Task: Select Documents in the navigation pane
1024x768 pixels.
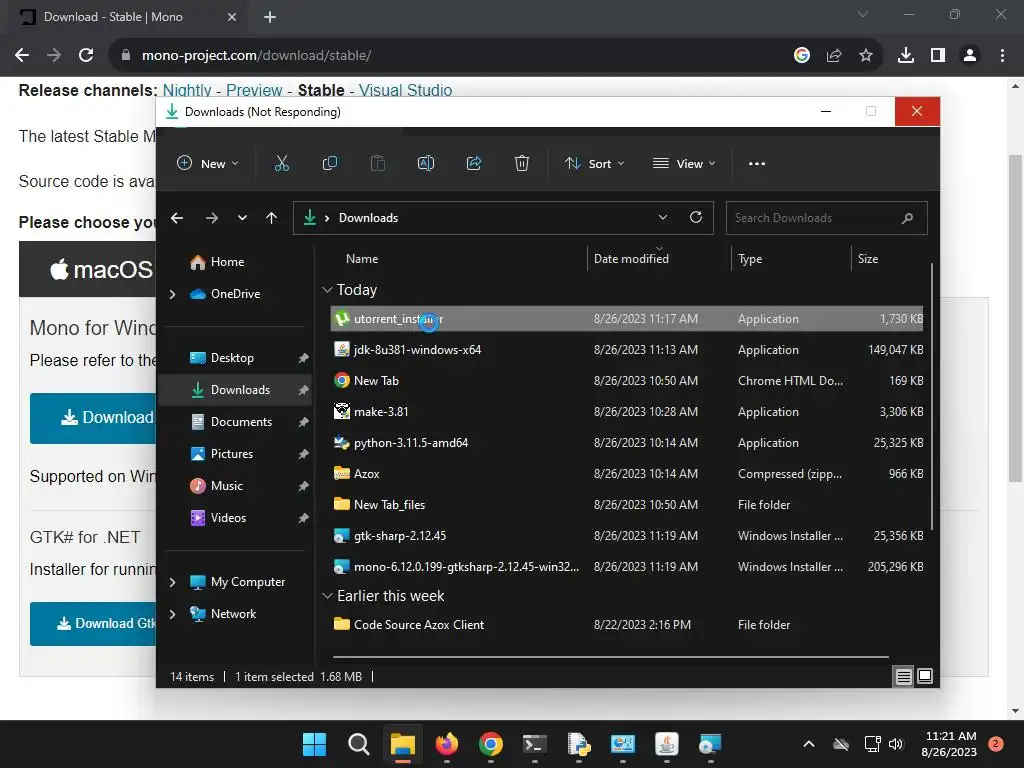Action: click(x=240, y=422)
